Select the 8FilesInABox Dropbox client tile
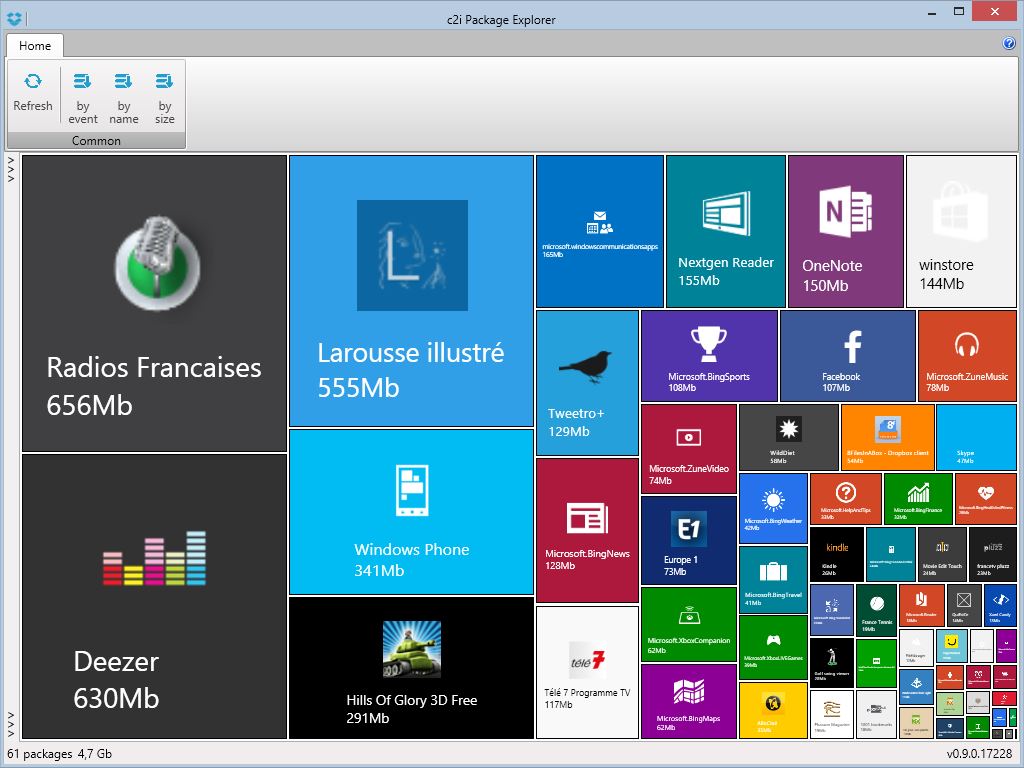Image resolution: width=1024 pixels, height=768 pixels. (888, 437)
